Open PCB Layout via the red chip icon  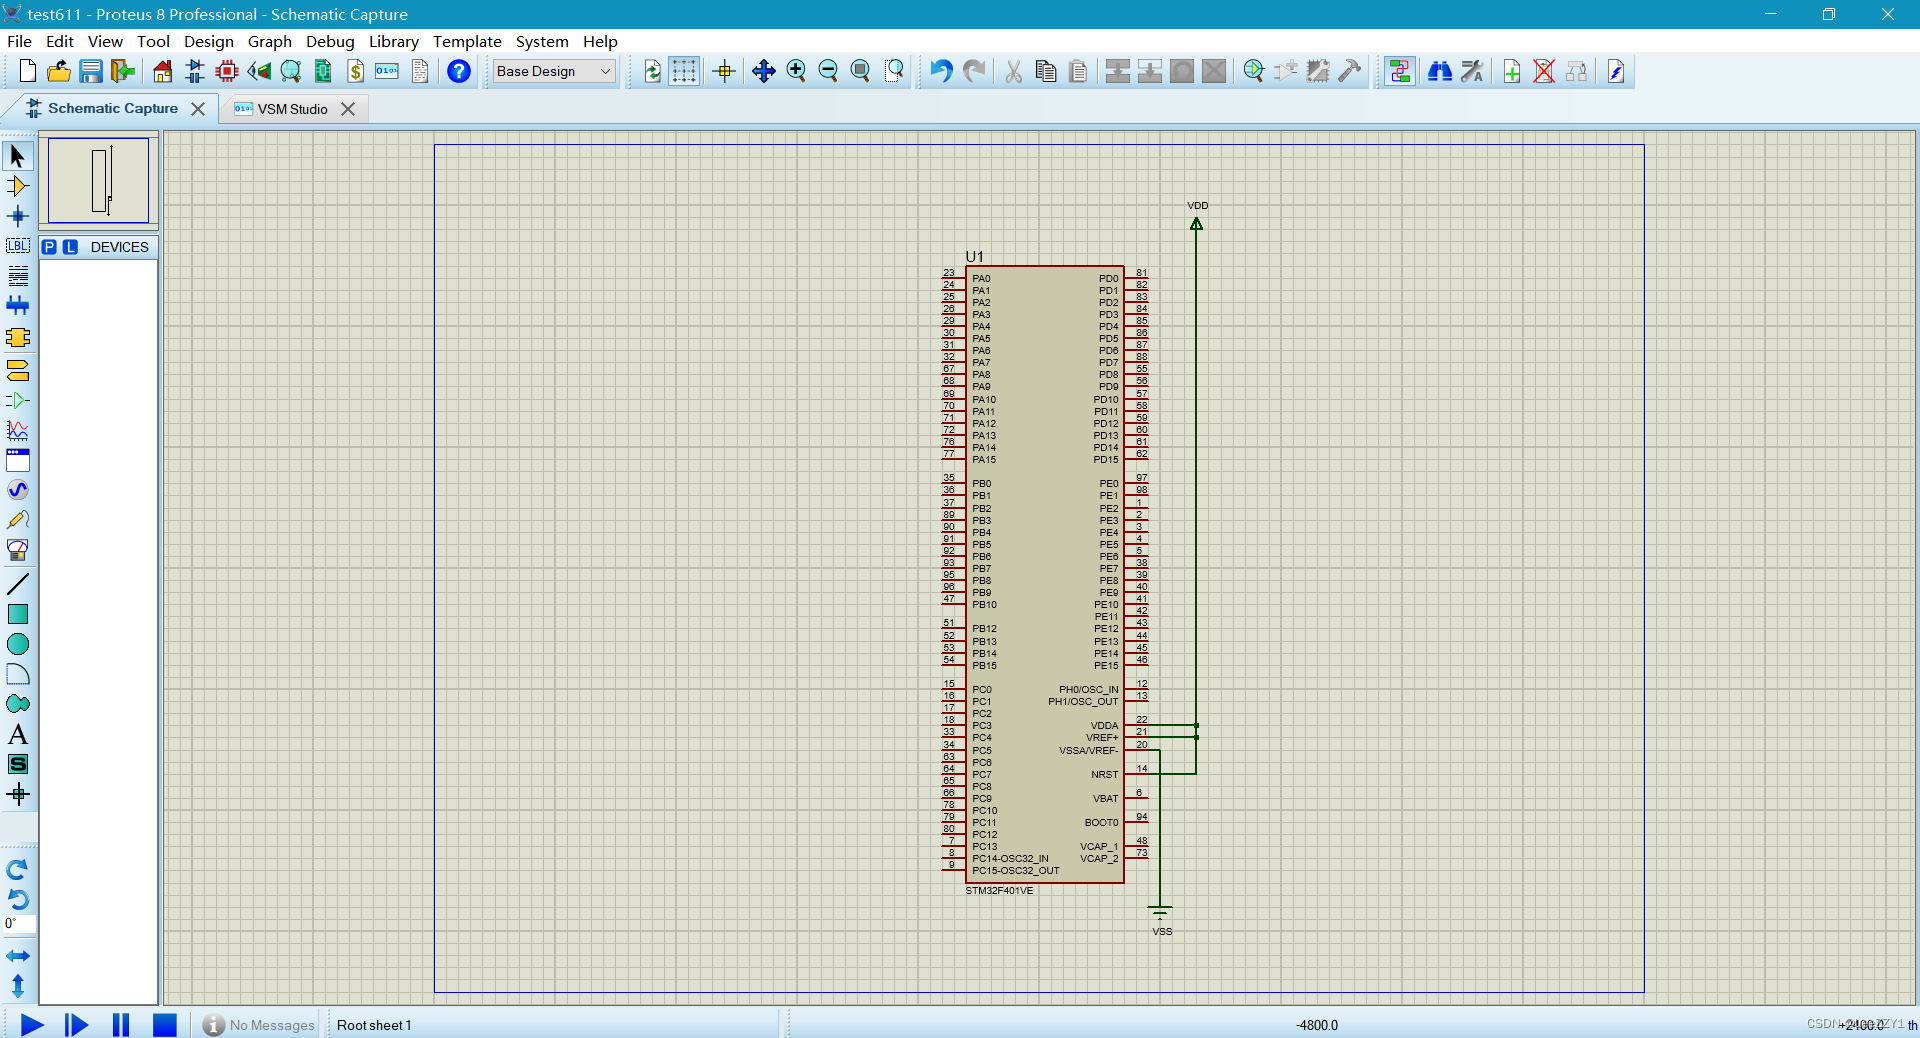tap(227, 71)
